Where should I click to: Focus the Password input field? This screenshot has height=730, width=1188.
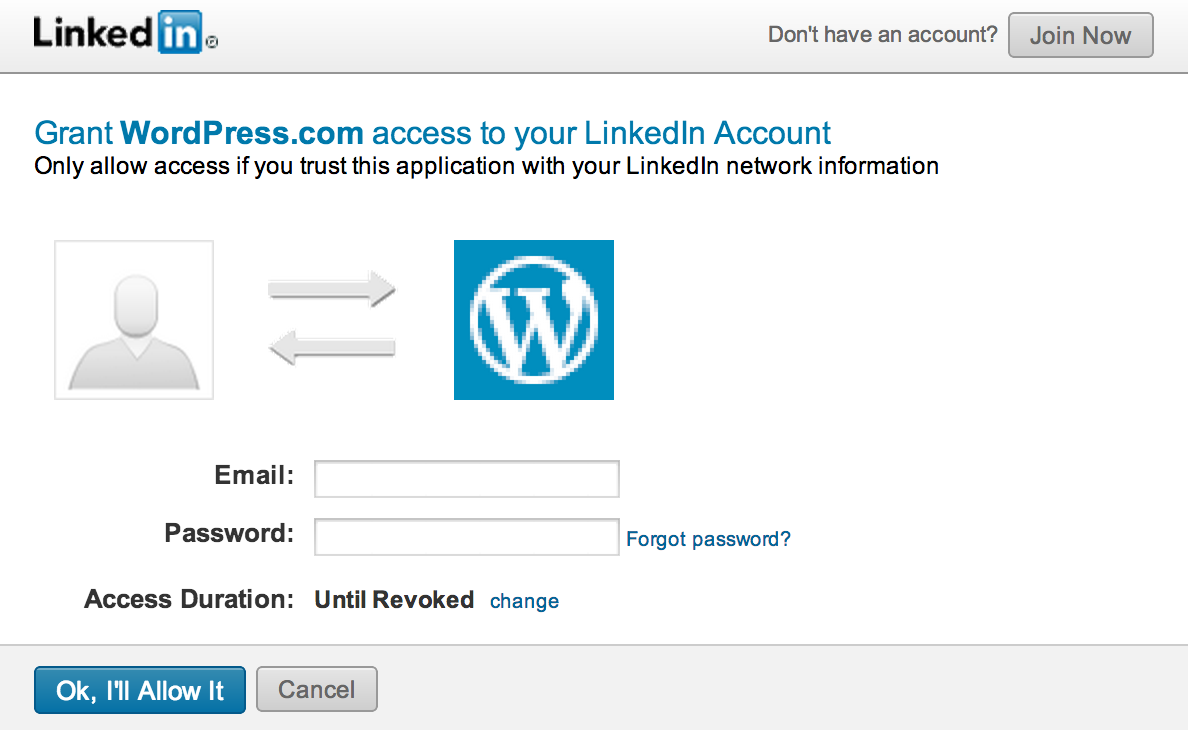click(467, 537)
